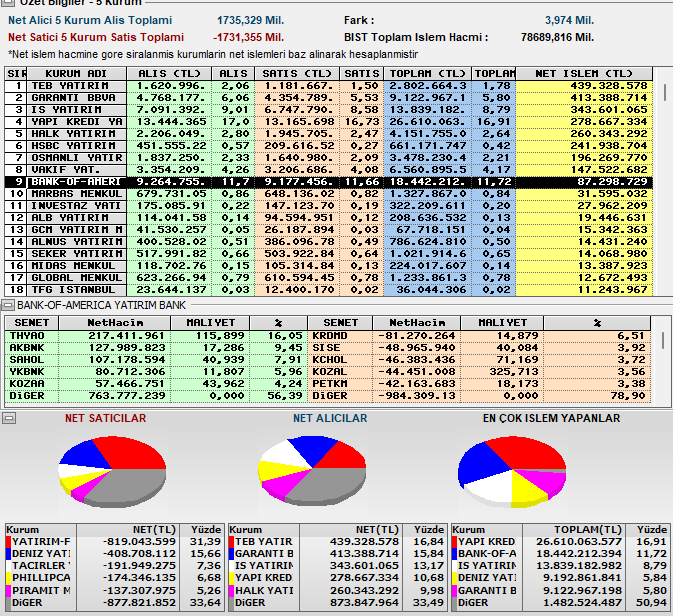673x616 pixels.
Task: Sort by NET ISLEM (TL) column header
Action: pyautogui.click(x=584, y=73)
